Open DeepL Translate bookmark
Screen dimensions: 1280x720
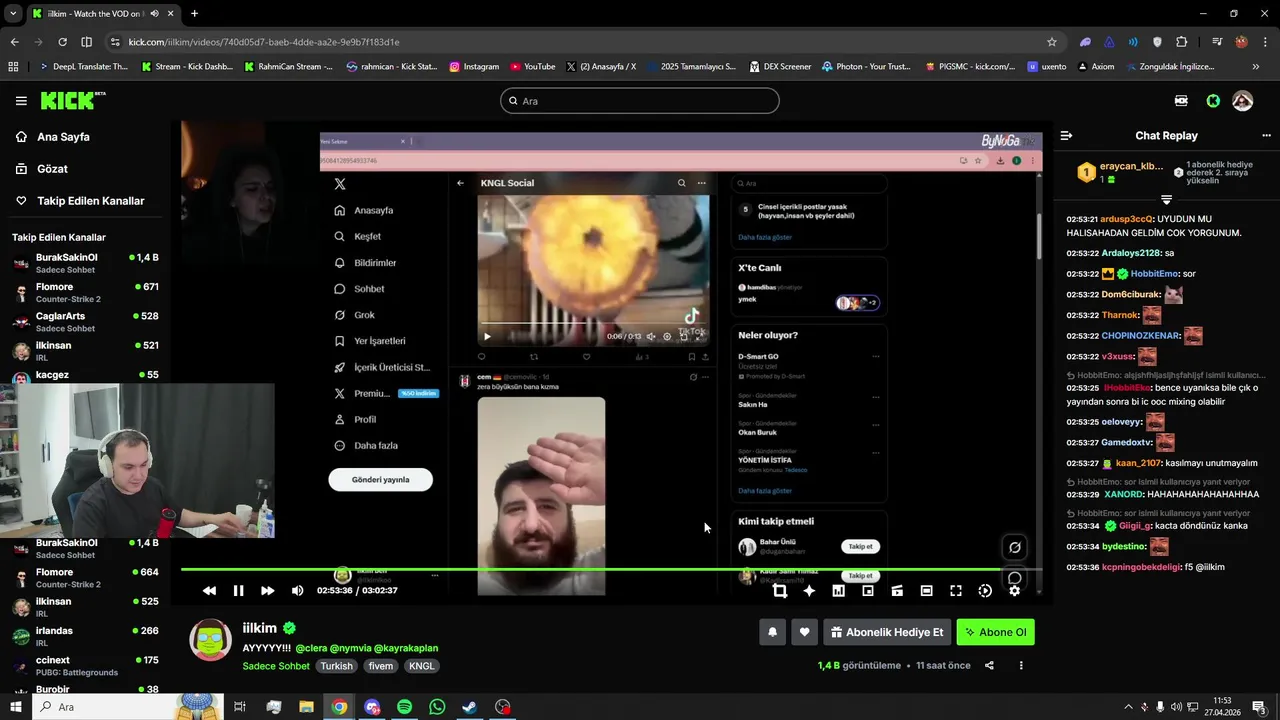84,67
